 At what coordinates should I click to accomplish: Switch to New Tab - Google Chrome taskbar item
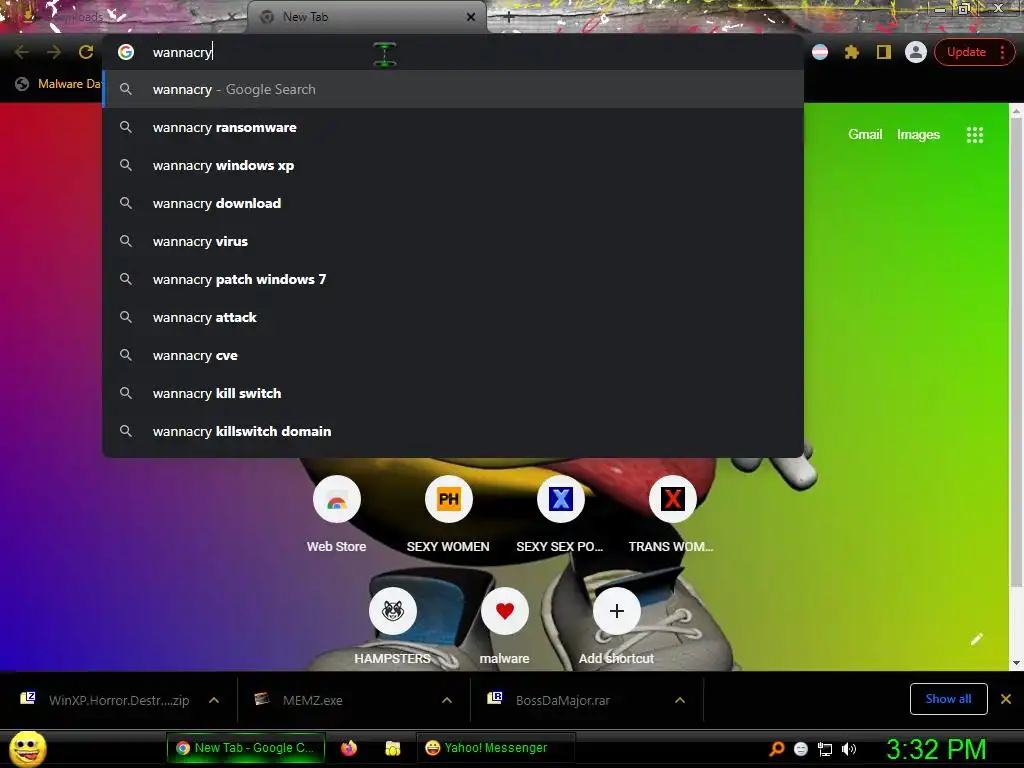point(246,748)
